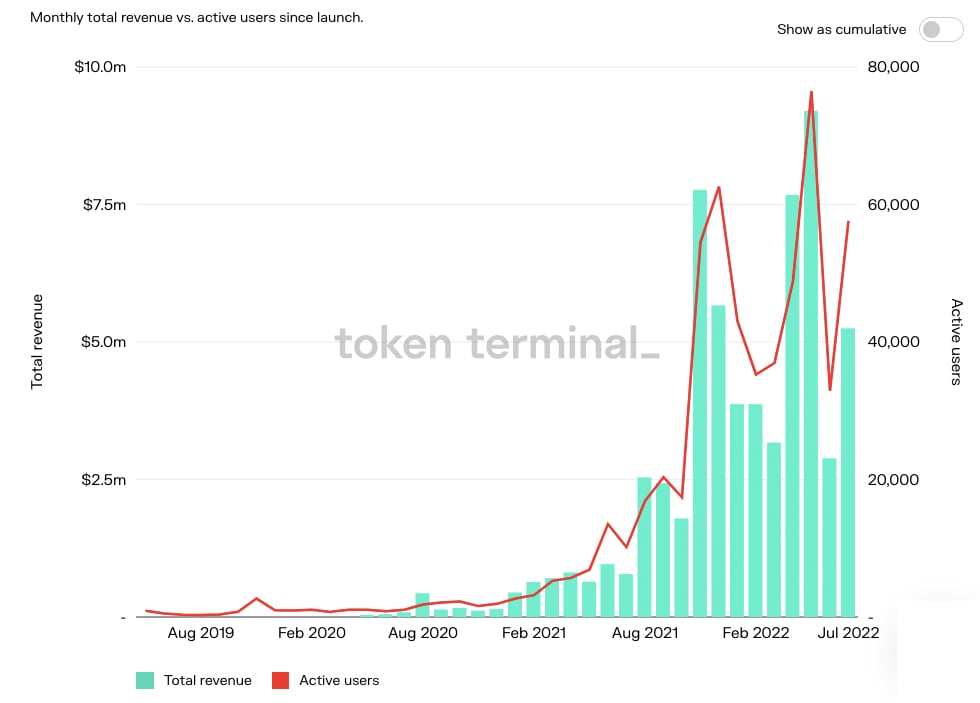Click the "Aug 2021" axis label
Image resolution: width=980 pixels, height=703 pixels.
click(645, 633)
